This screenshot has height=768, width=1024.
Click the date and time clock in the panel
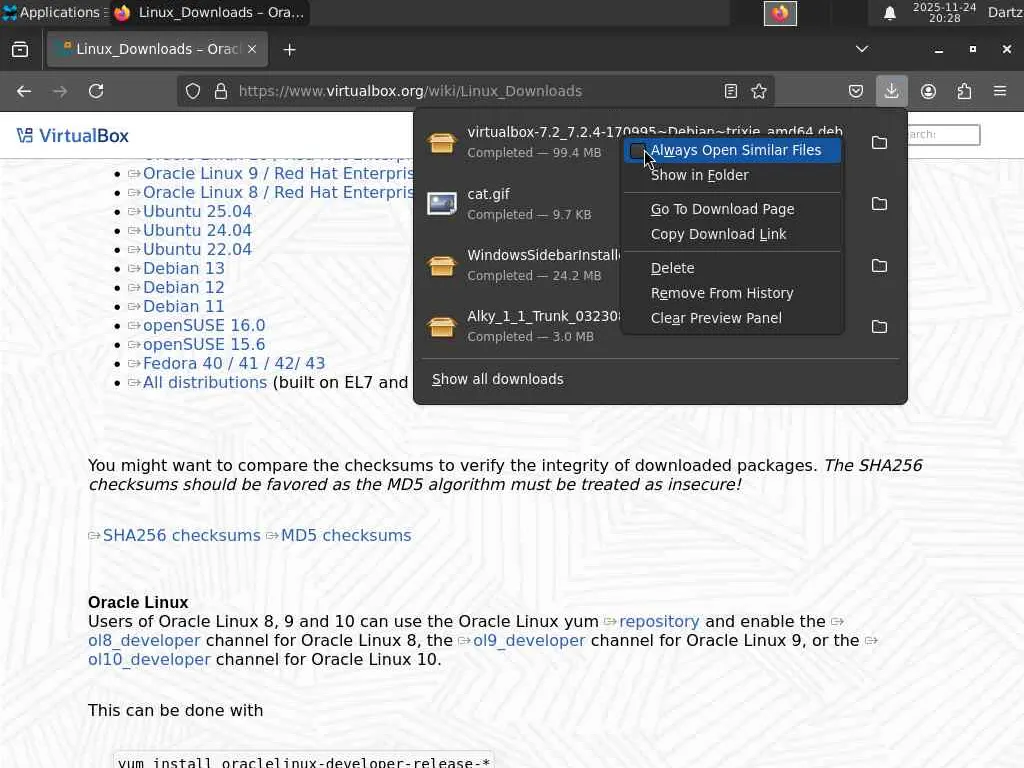(x=944, y=12)
